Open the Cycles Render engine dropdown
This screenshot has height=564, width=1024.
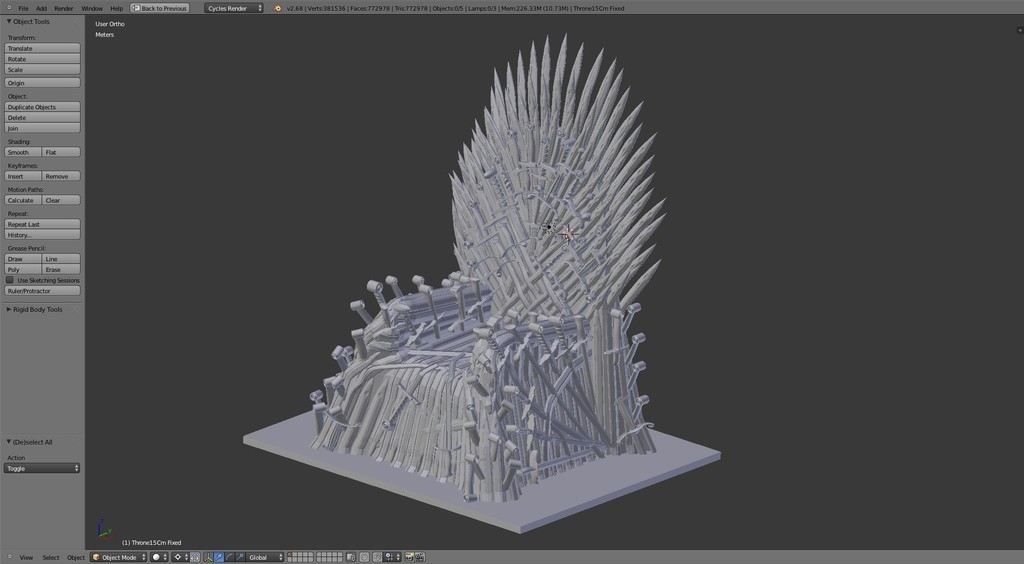pyautogui.click(x=234, y=8)
